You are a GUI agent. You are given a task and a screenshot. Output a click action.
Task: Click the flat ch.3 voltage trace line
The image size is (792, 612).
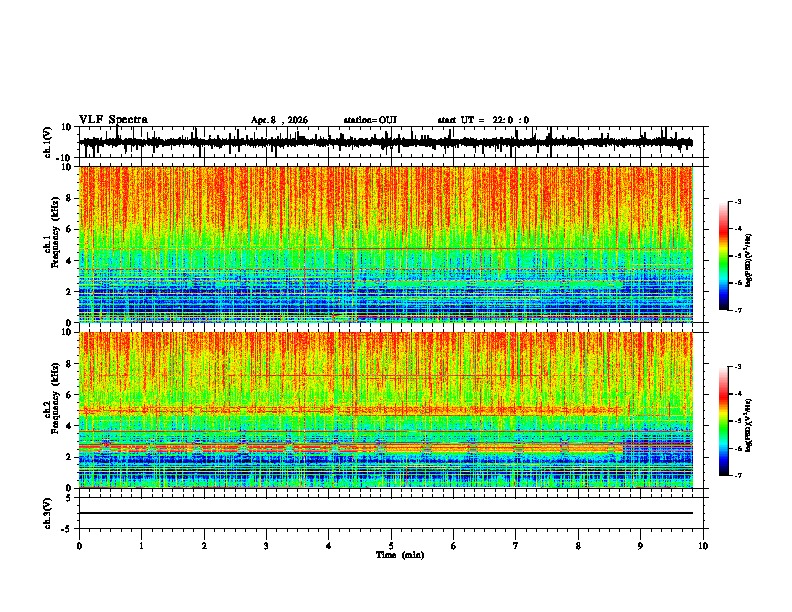coord(386,513)
